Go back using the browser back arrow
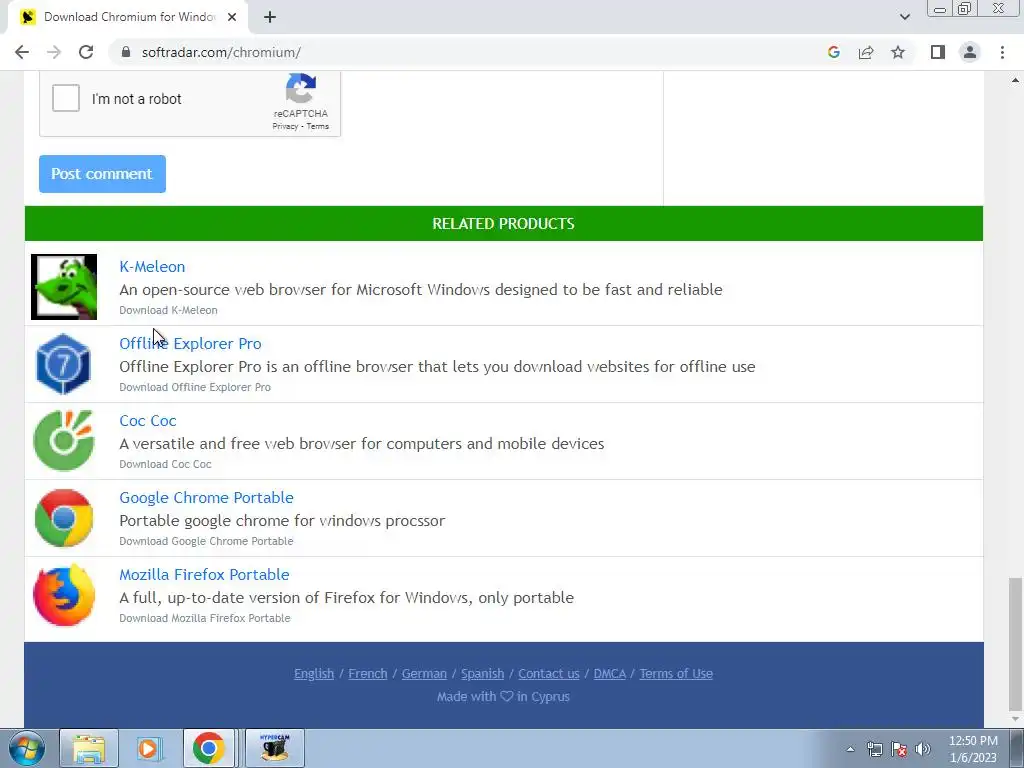 22,52
